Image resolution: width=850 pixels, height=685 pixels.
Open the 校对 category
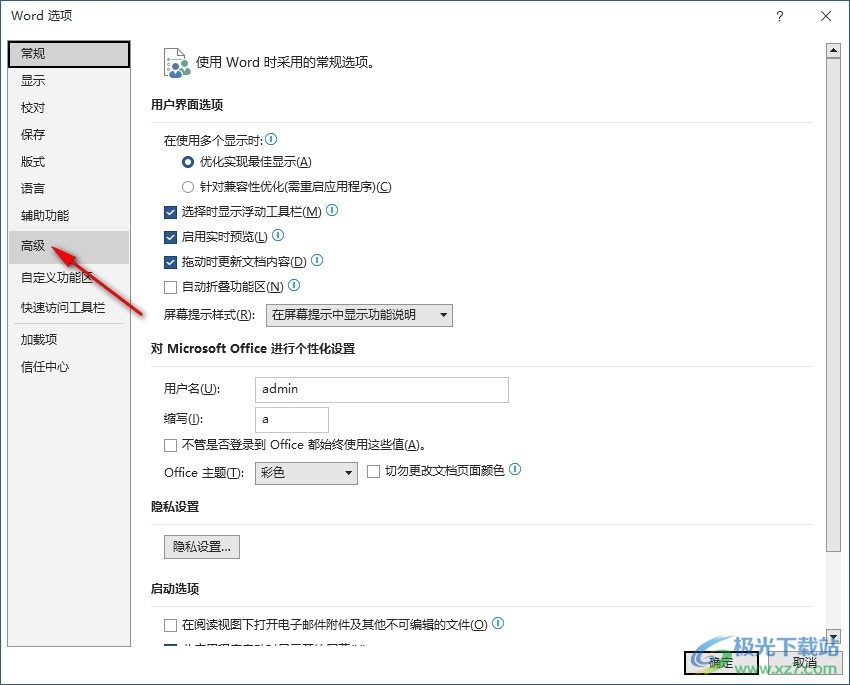coord(69,108)
